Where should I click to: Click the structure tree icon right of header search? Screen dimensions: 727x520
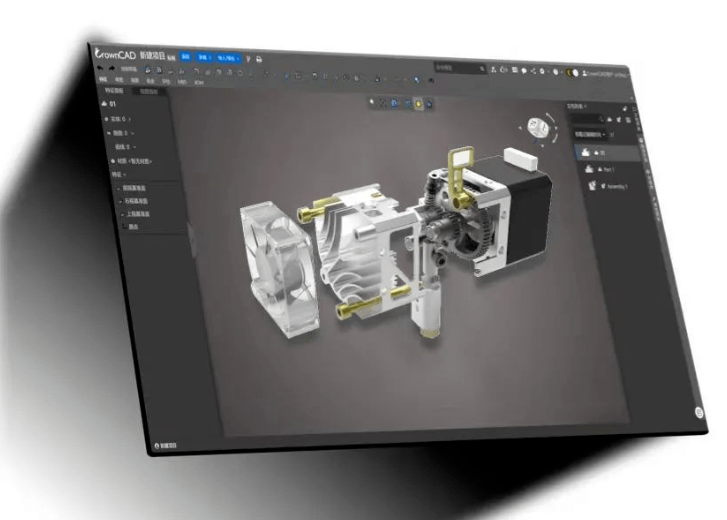pyautogui.click(x=493, y=70)
